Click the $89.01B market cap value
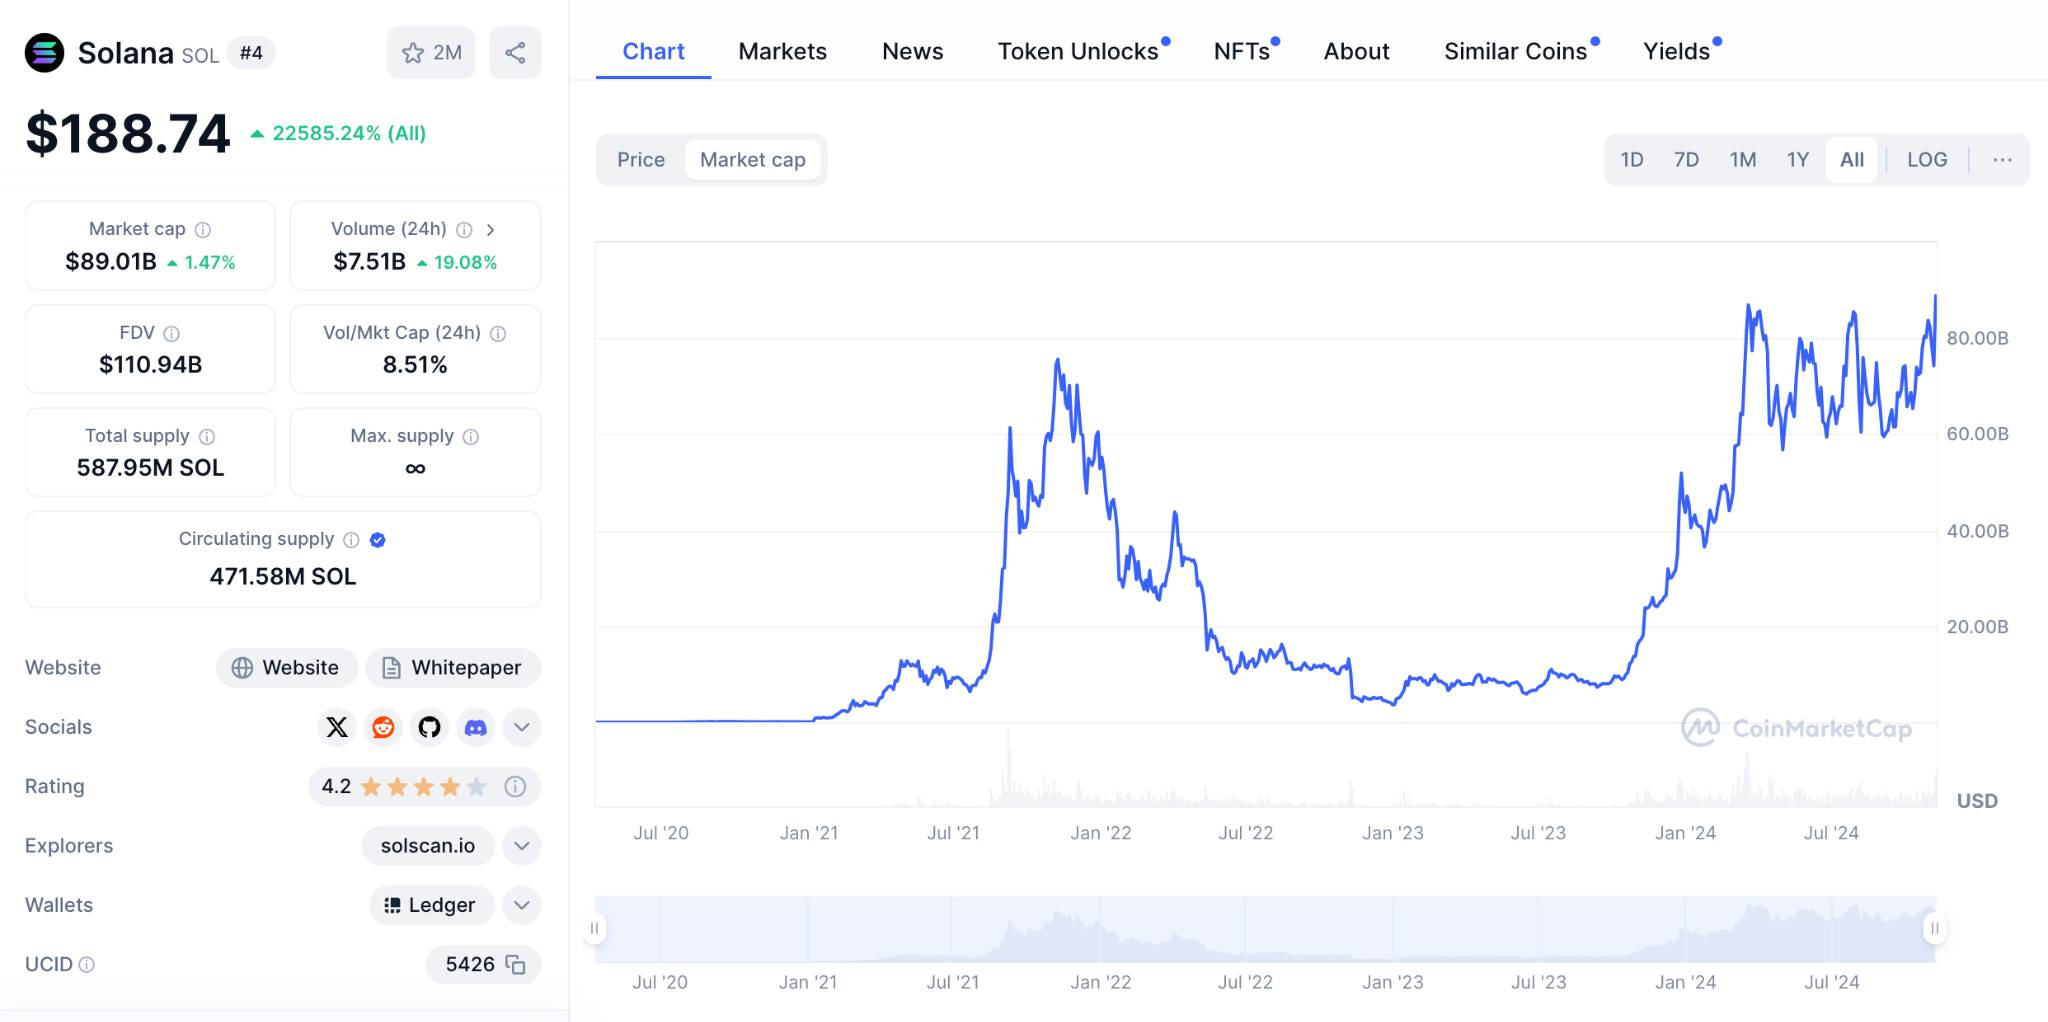This screenshot has width=2048, height=1022. coord(111,262)
